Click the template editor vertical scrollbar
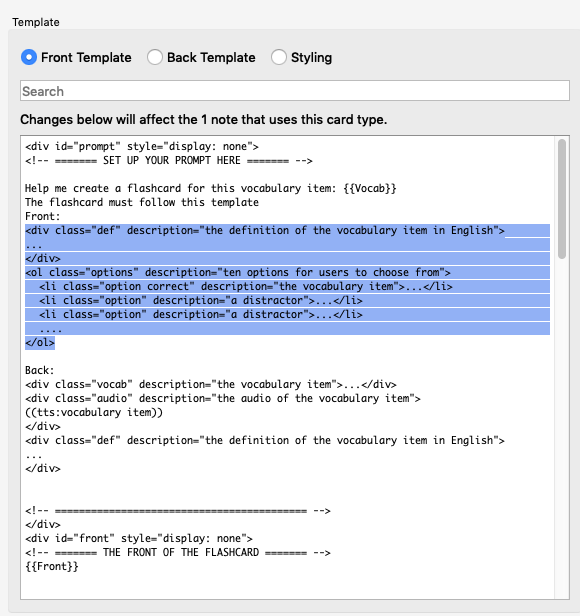This screenshot has width=580, height=616. [562, 199]
